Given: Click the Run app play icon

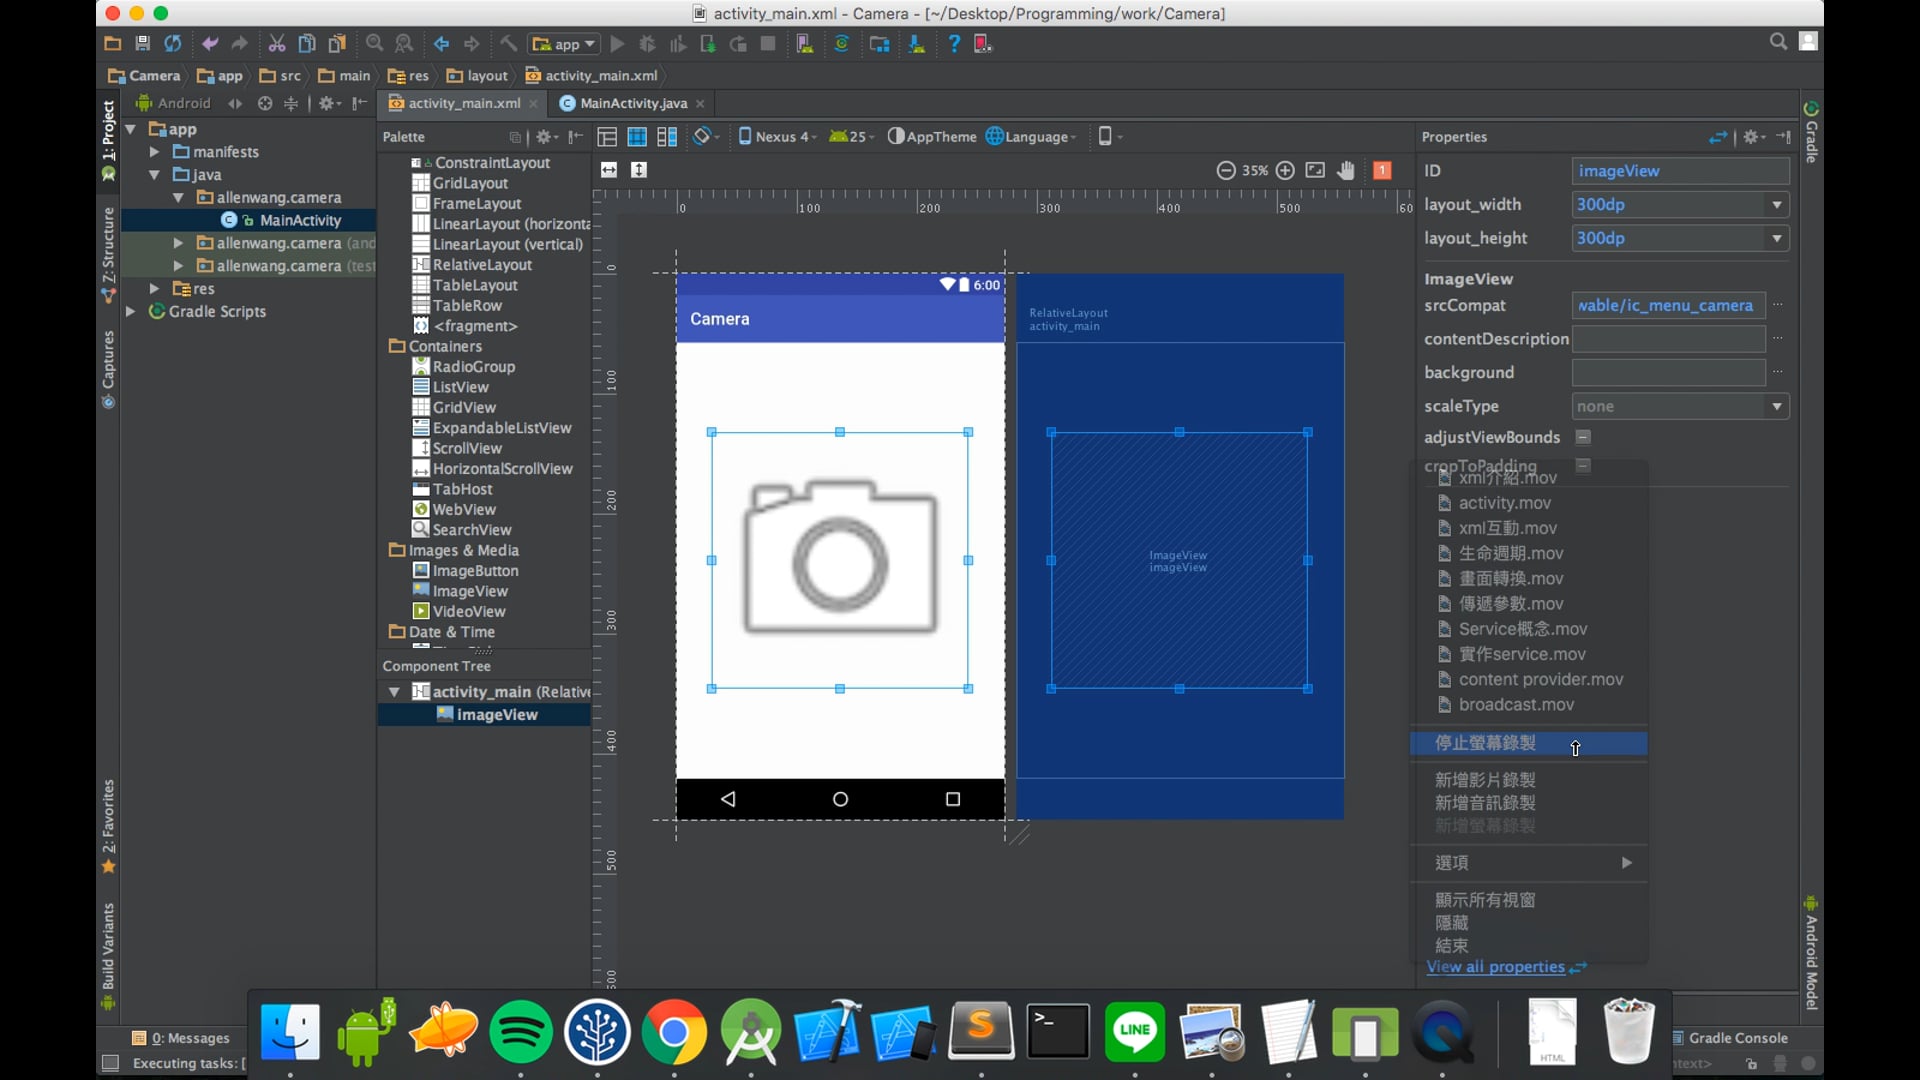Looking at the screenshot, I should [x=617, y=44].
